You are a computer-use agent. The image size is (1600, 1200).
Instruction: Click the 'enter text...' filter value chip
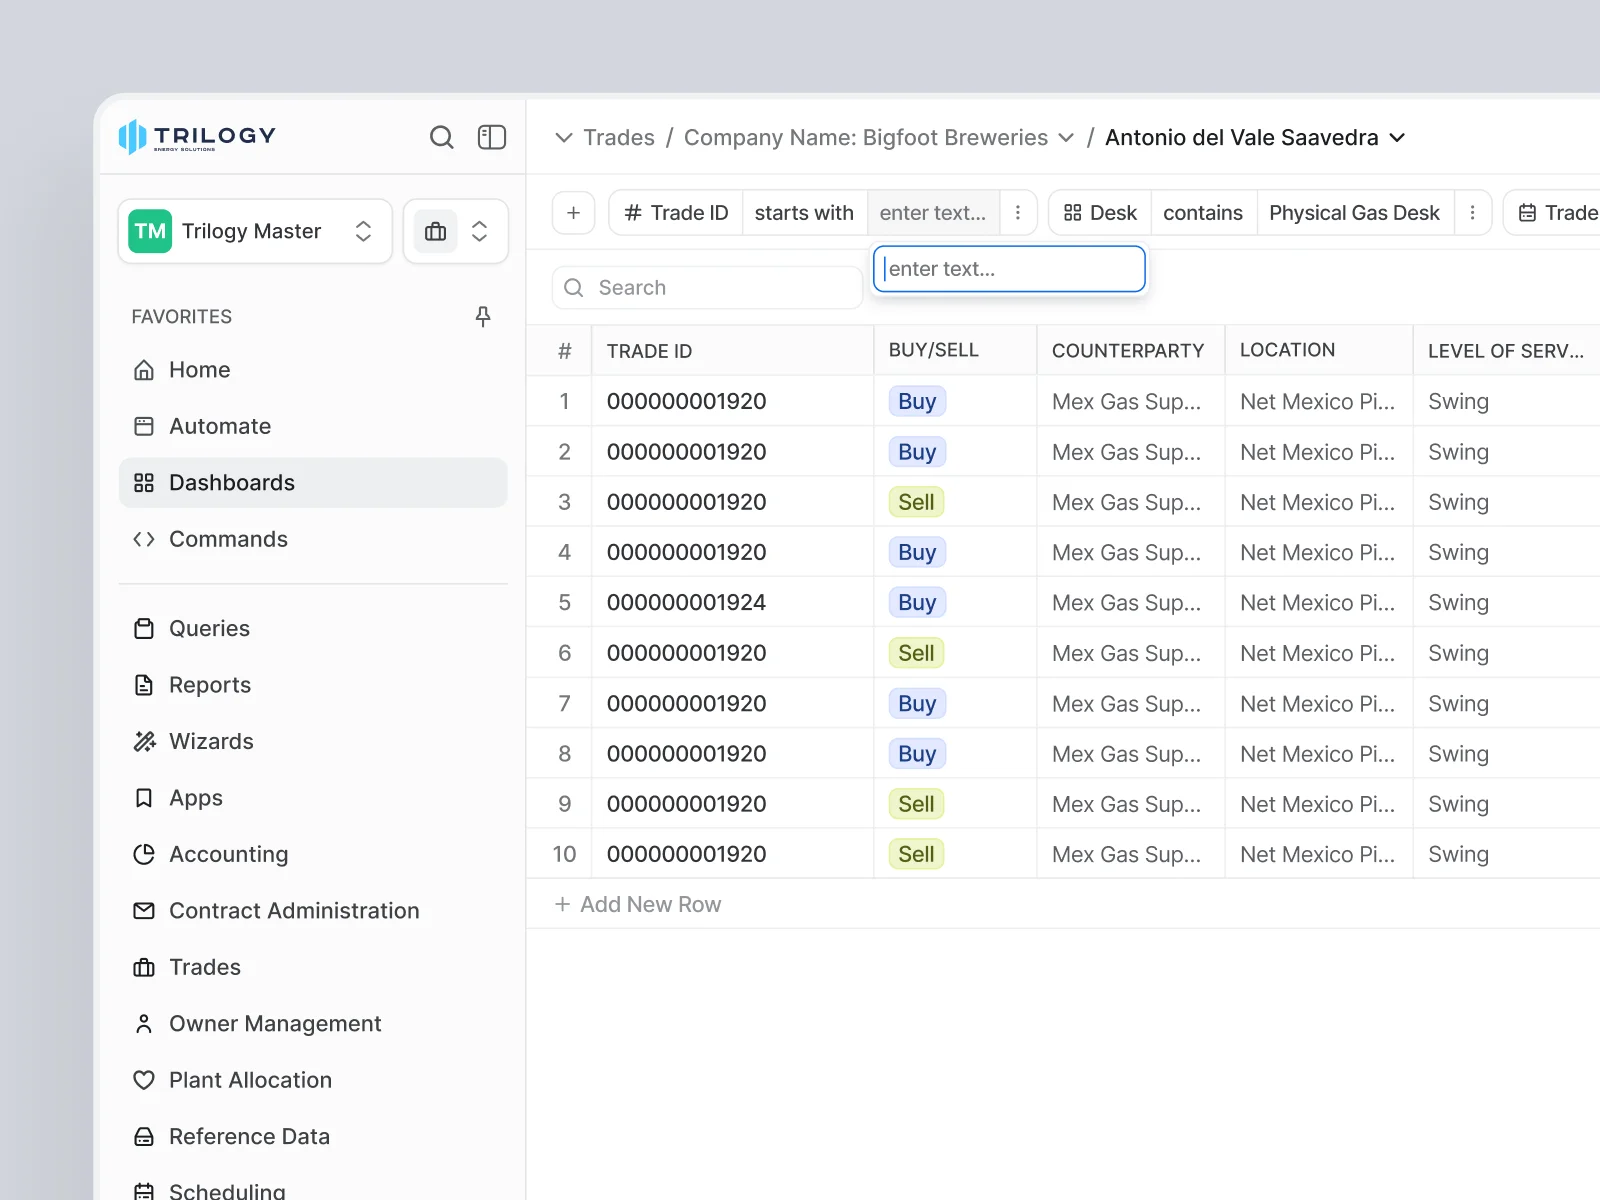pos(932,213)
